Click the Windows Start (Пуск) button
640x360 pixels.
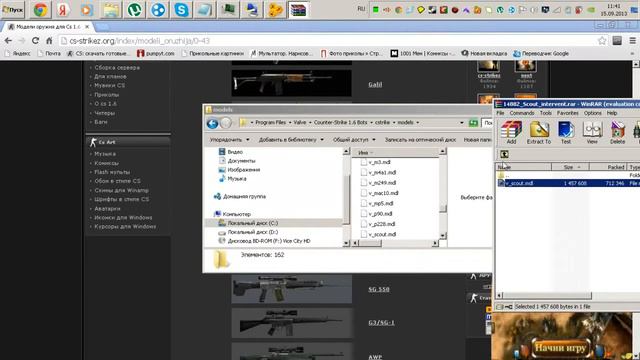coord(13,9)
